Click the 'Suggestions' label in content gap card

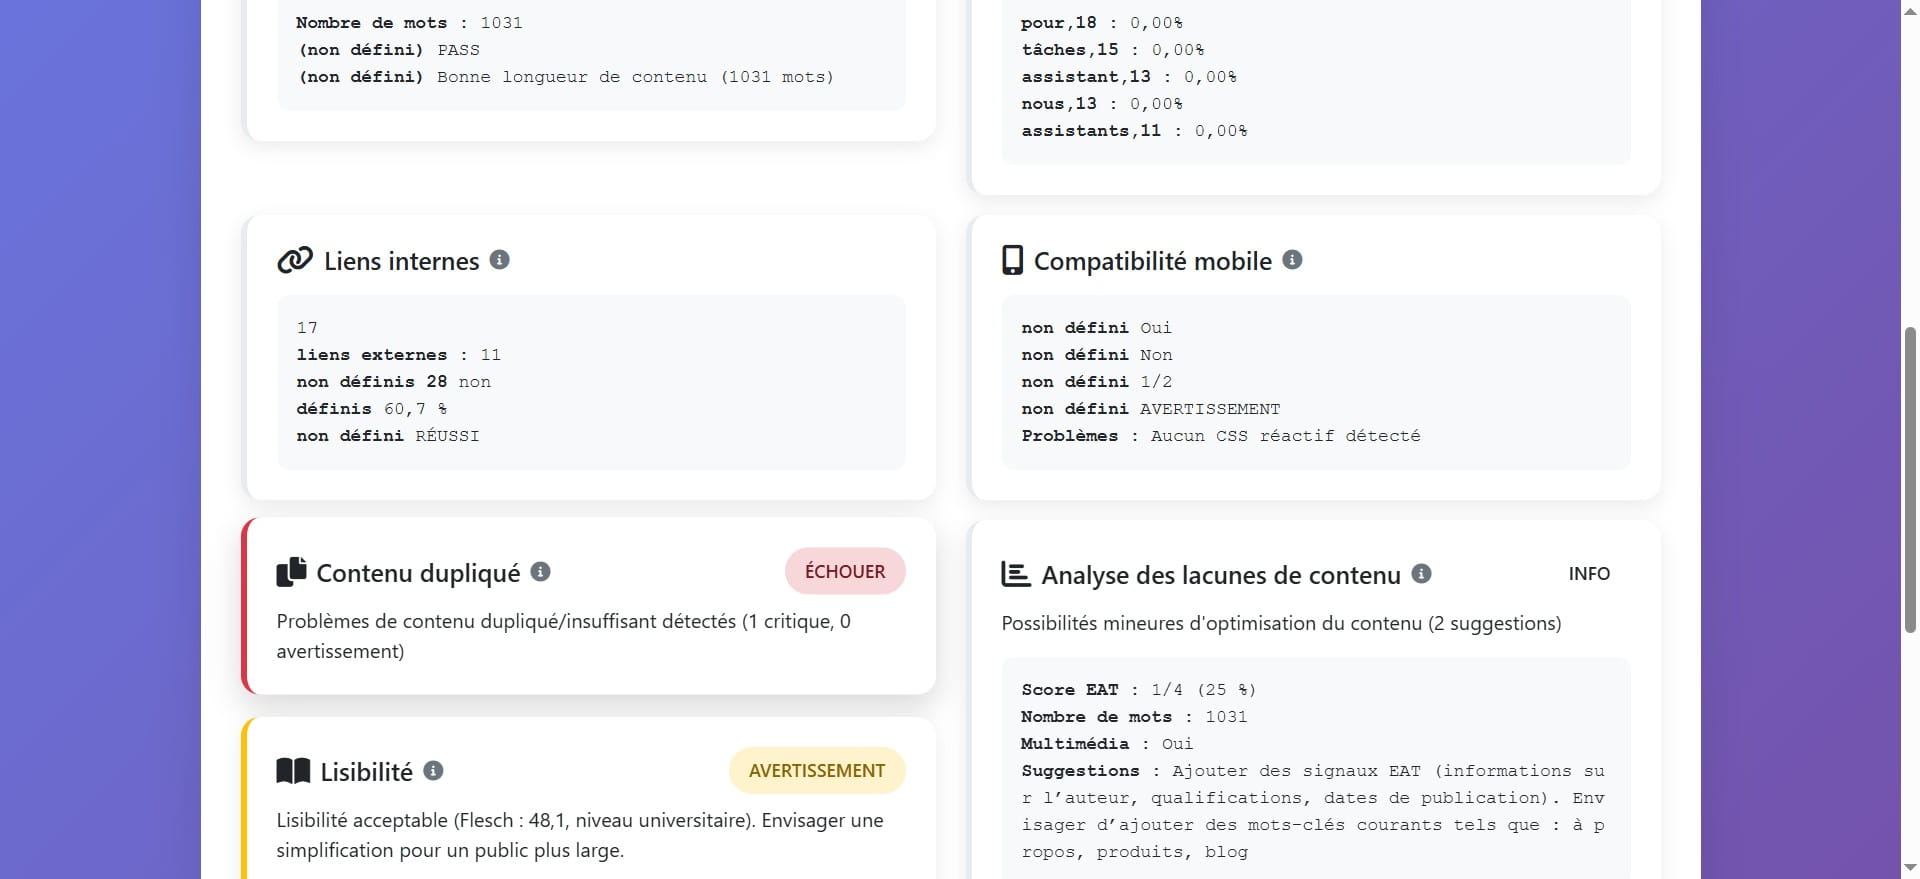click(1080, 770)
